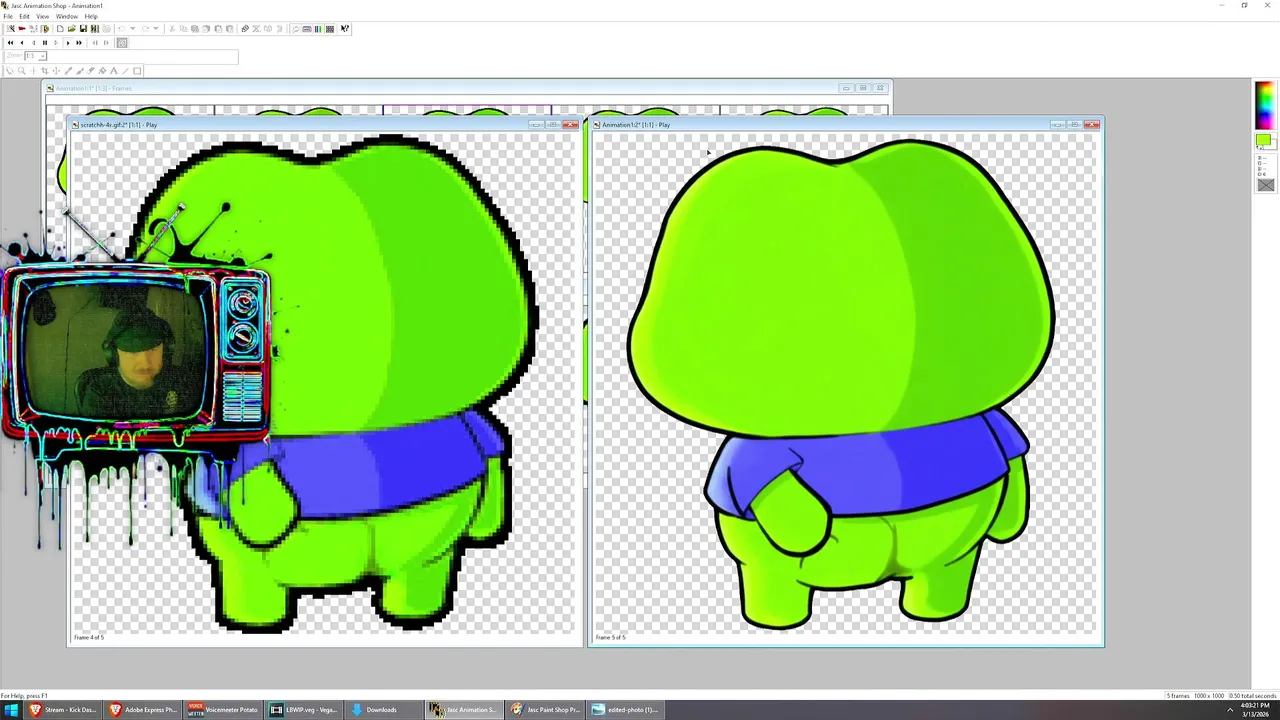Viewport: 1280px width, 720px height.
Task: Switch to Downloads taskbar button
Action: coord(384,710)
